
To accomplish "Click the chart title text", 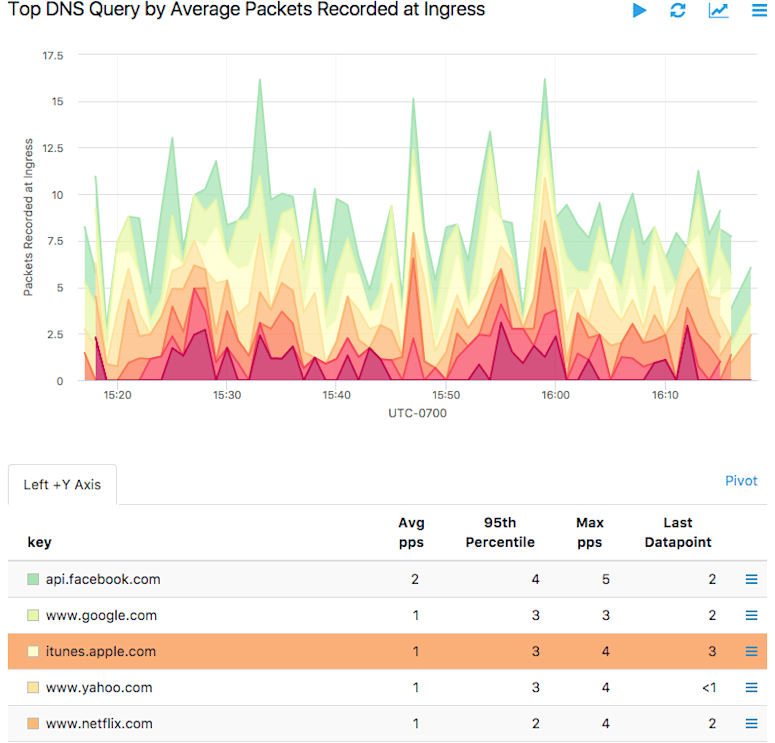I will click(247, 10).
